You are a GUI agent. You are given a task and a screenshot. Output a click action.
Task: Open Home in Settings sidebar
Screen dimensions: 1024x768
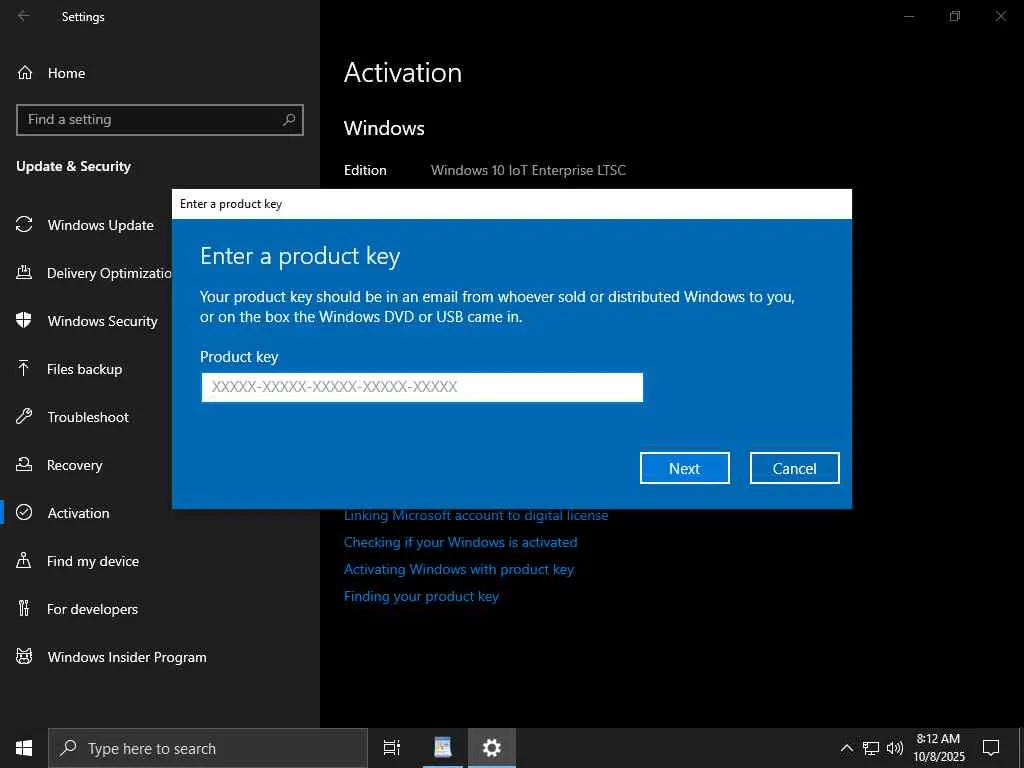point(67,73)
